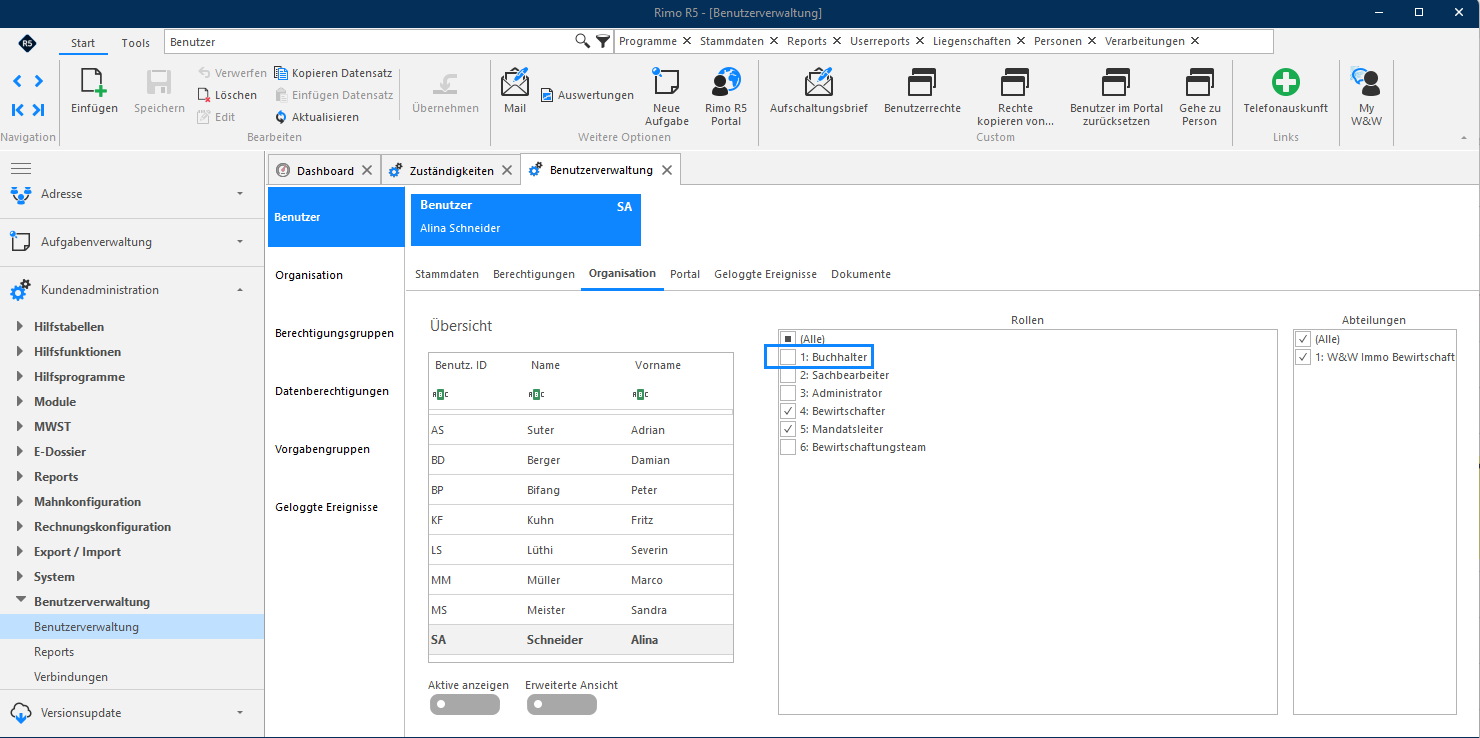Image resolution: width=1480 pixels, height=738 pixels.
Task: Uncheck the Mandatsleiter role
Action: (x=788, y=429)
